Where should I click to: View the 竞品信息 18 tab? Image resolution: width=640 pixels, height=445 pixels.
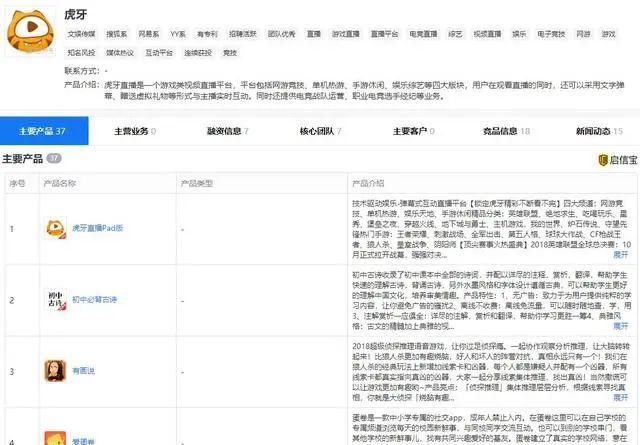click(x=506, y=131)
